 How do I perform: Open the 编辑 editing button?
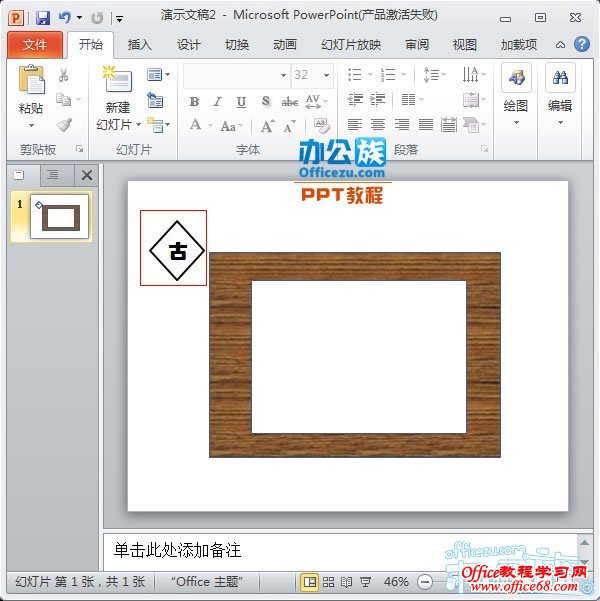click(560, 95)
